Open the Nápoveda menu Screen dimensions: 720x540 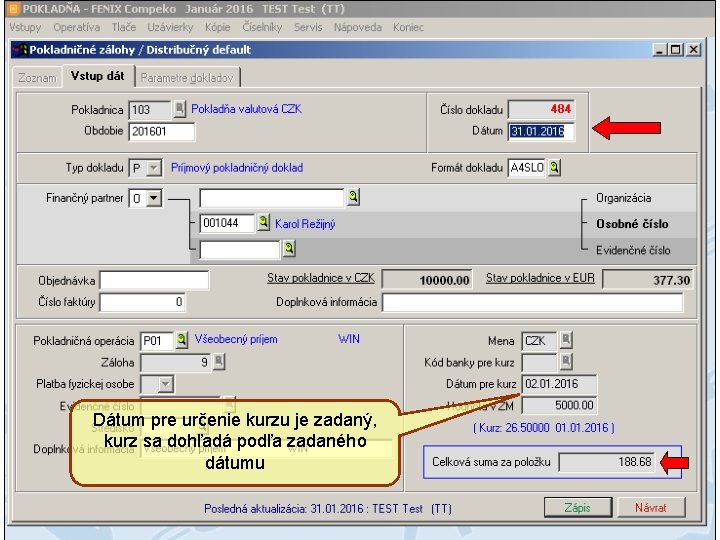point(358,28)
